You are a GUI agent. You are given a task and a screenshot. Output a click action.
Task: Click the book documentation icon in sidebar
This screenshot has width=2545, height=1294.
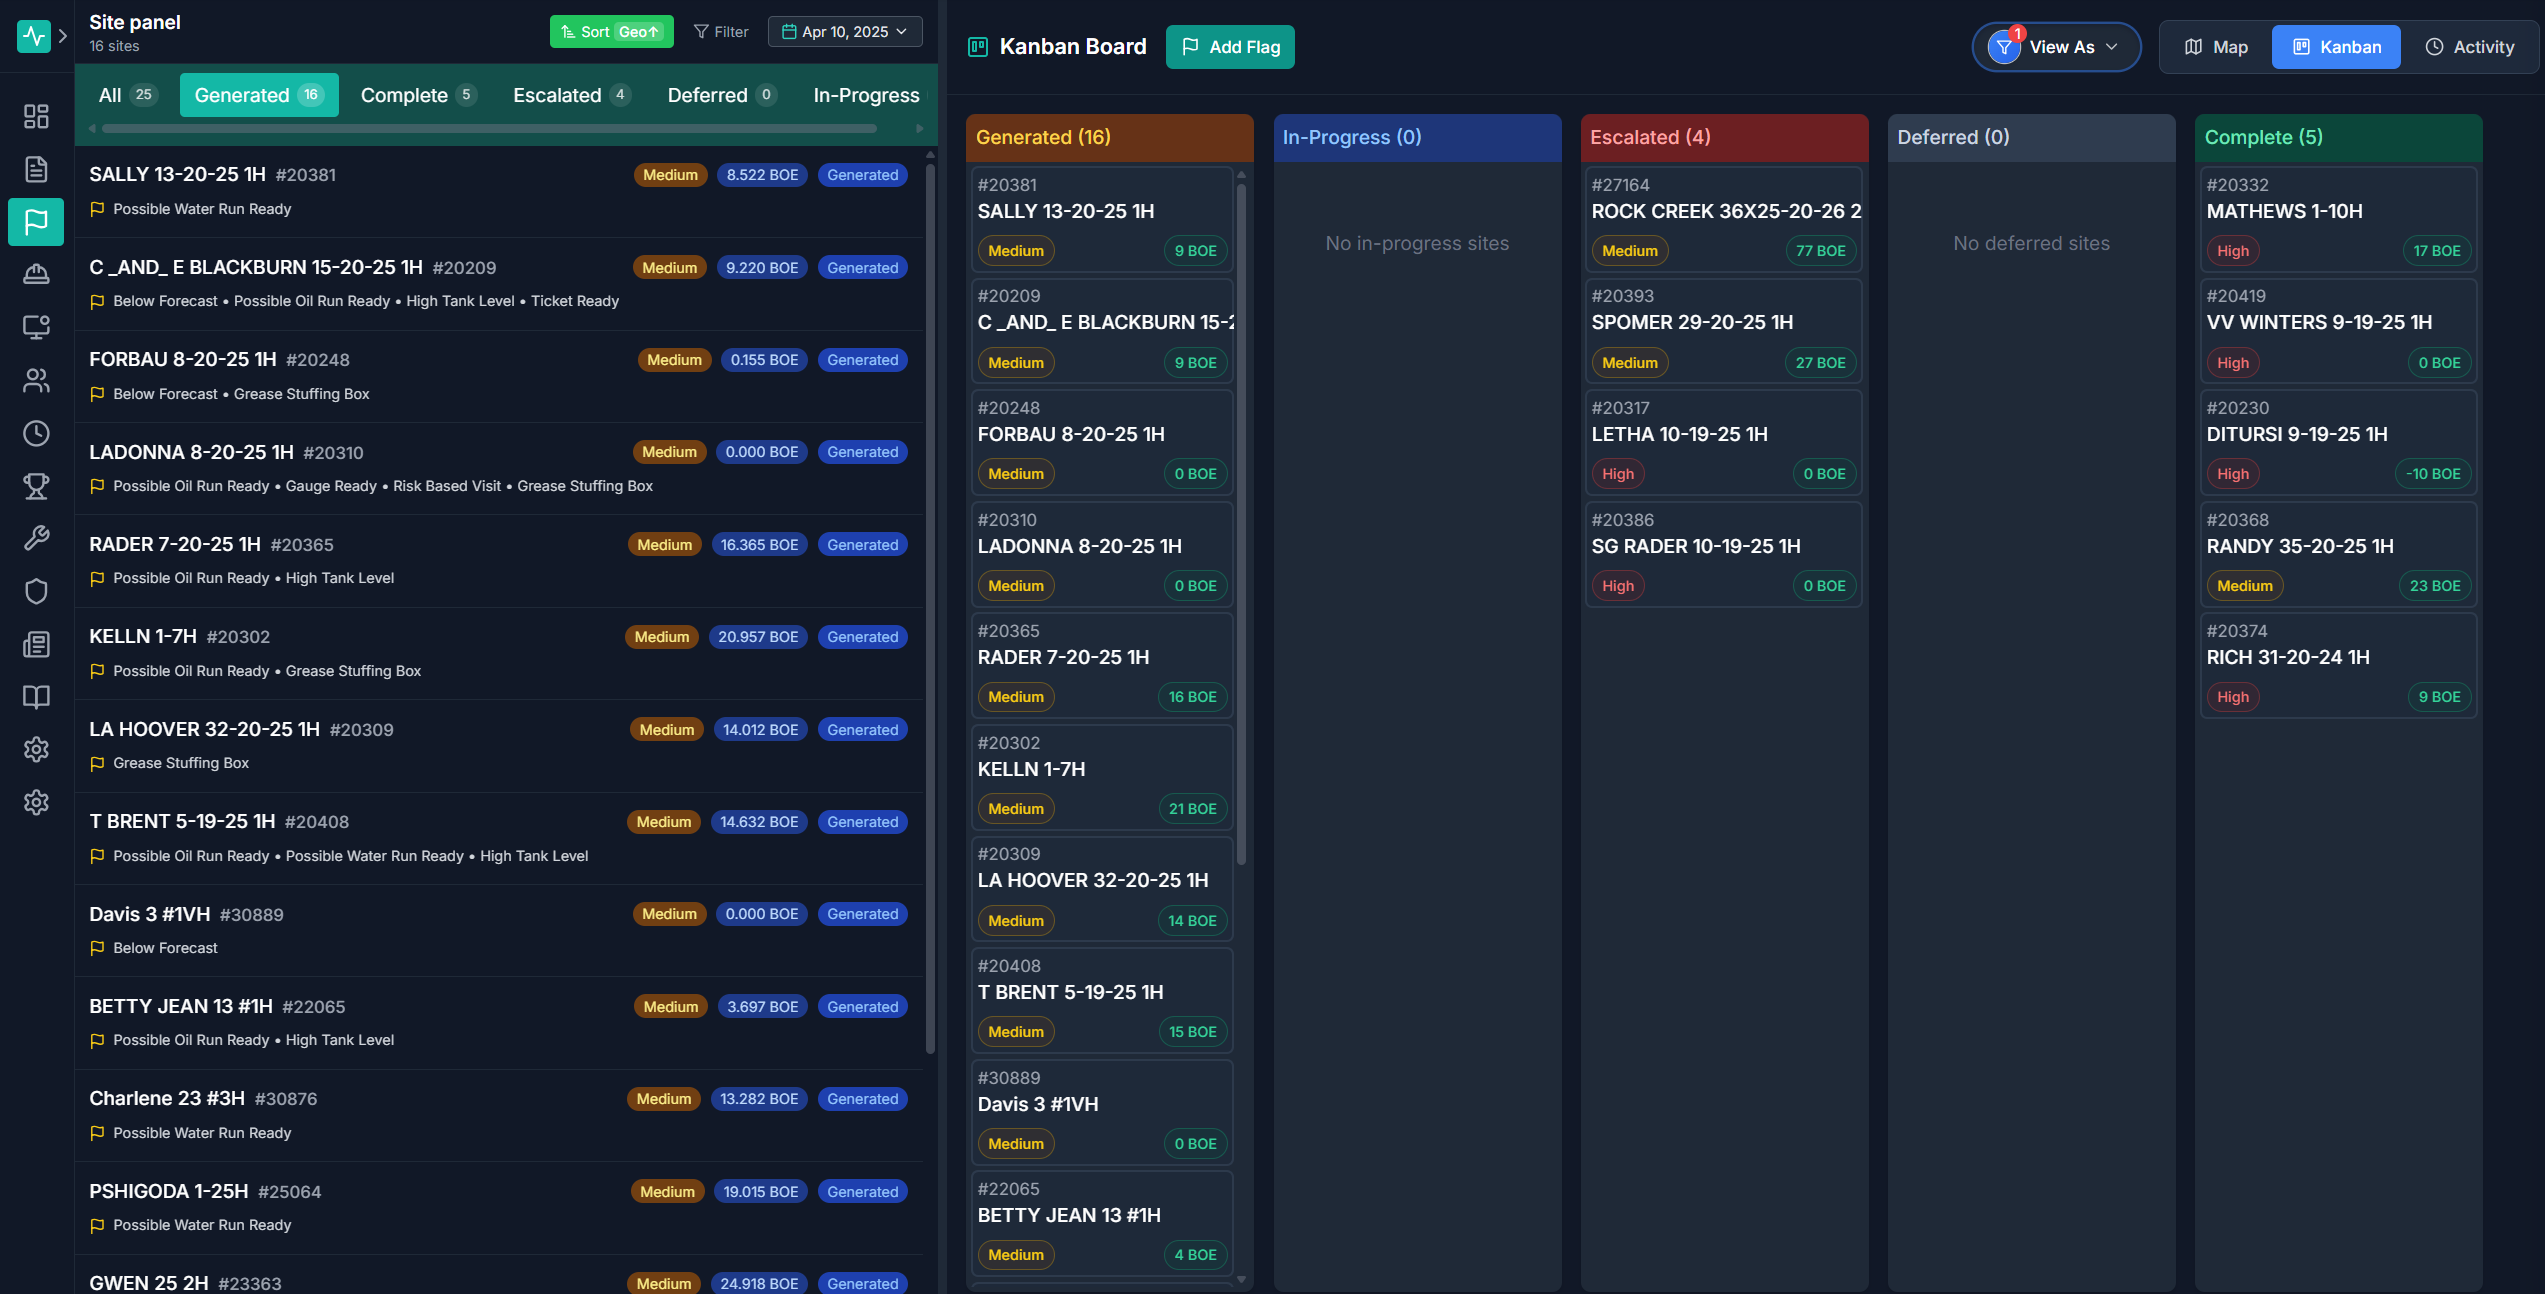[37, 697]
